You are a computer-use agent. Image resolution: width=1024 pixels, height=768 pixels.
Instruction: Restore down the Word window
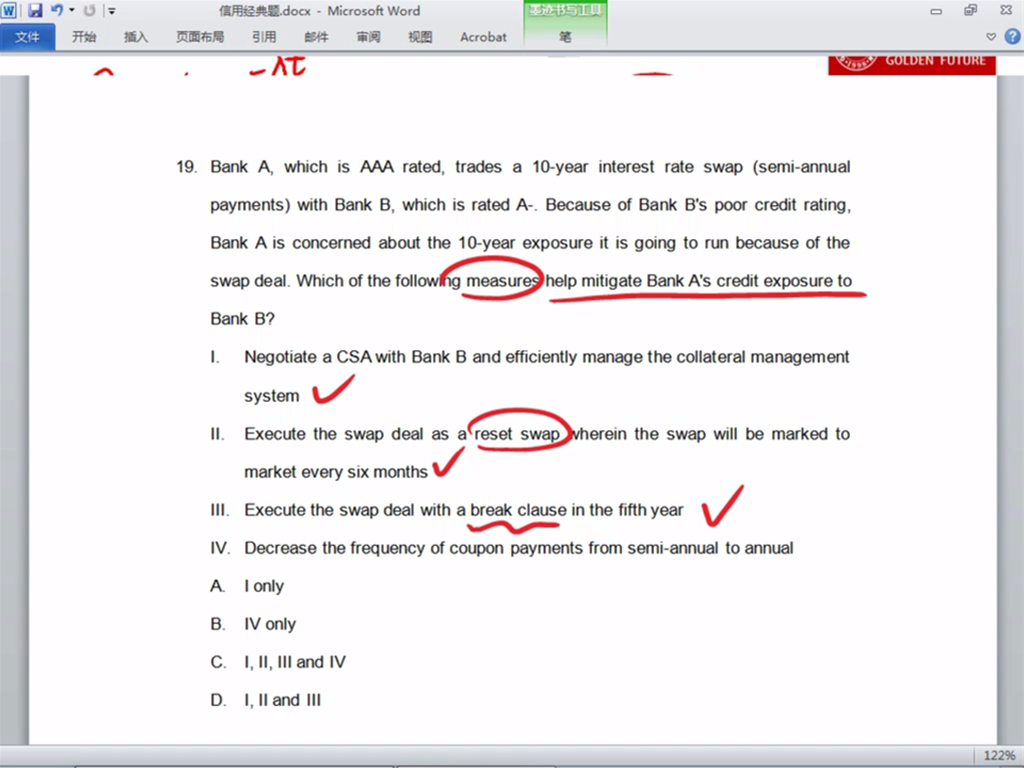tap(970, 10)
